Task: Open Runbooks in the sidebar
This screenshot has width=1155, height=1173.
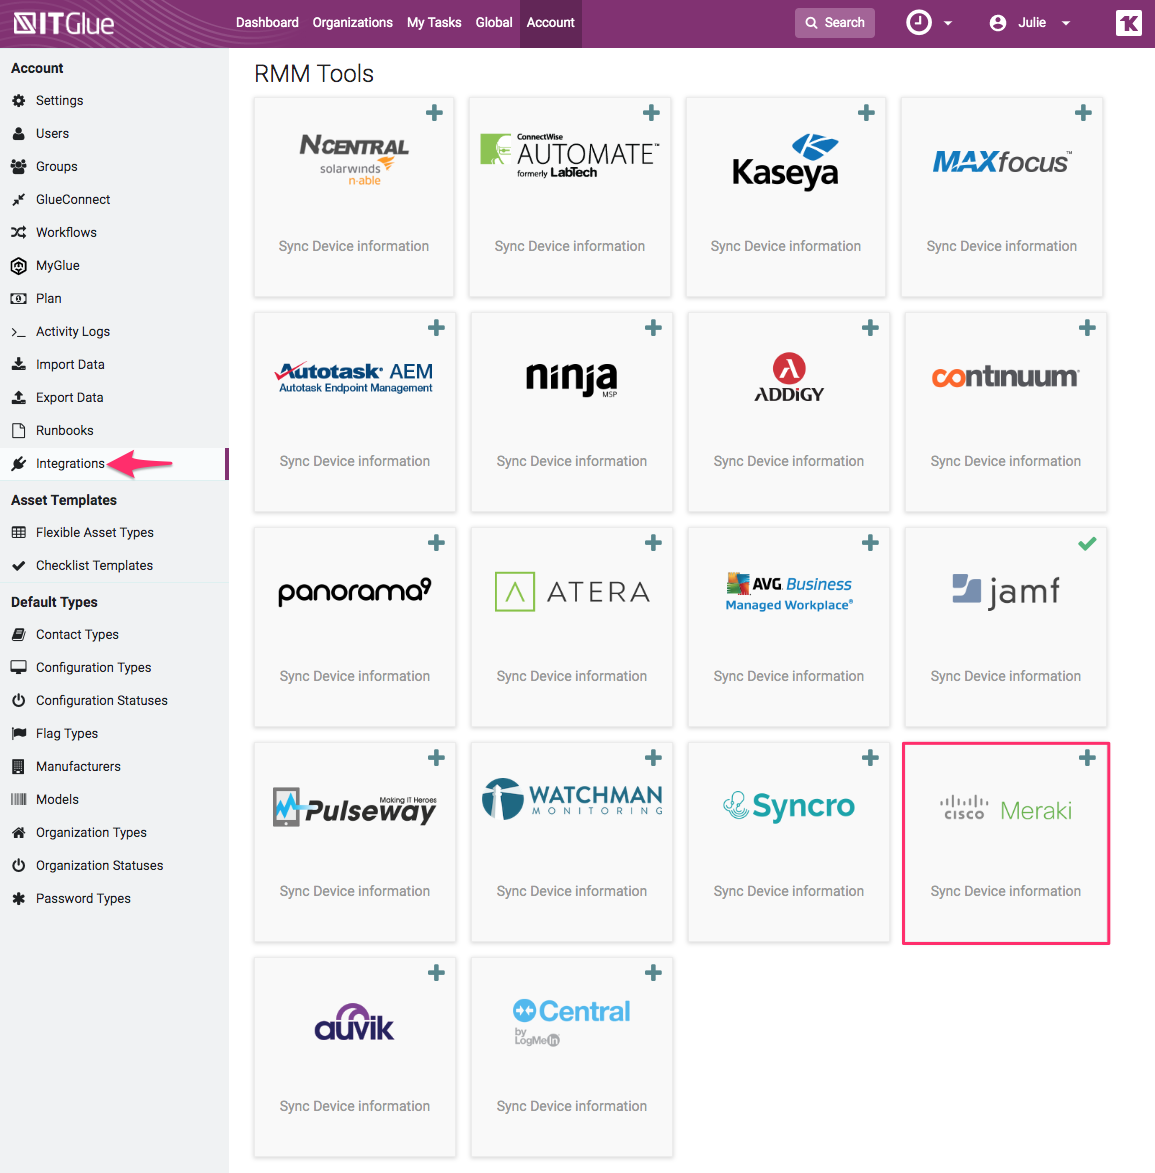Action: click(x=64, y=430)
